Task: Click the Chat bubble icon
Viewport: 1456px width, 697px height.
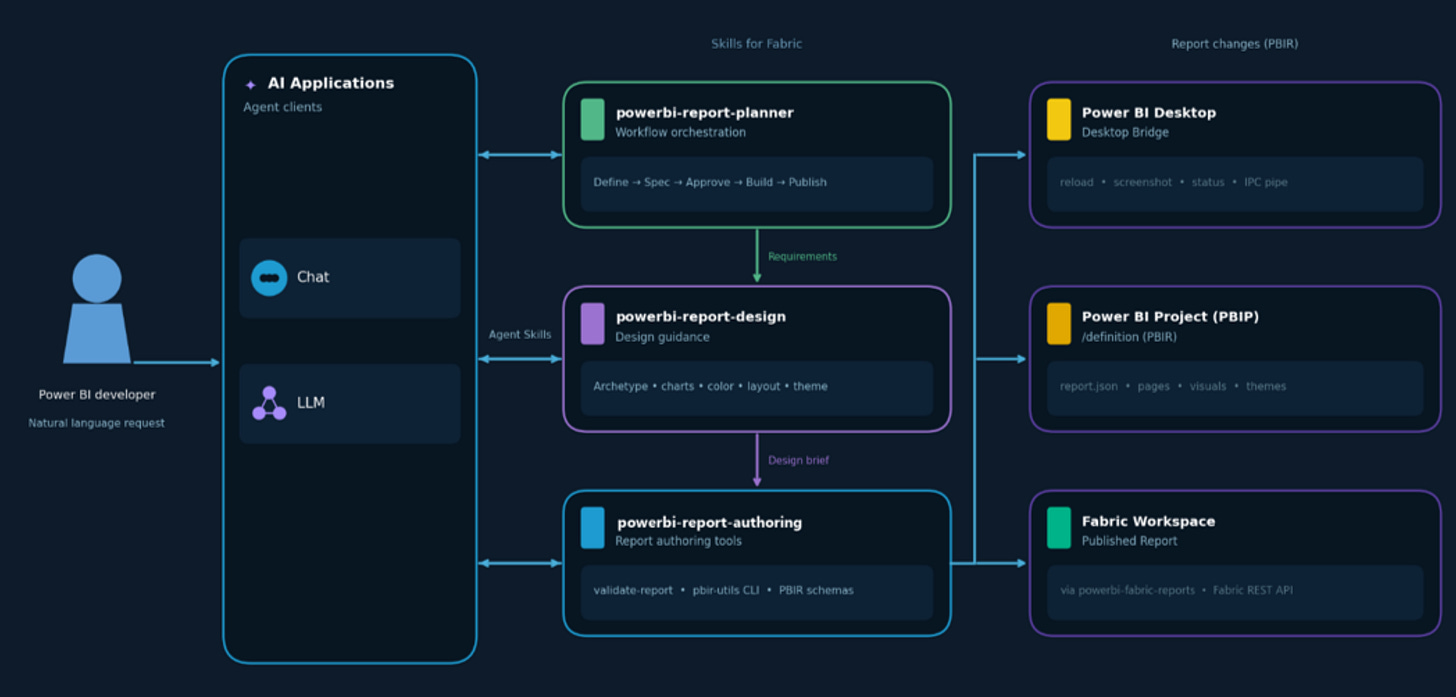Action: [x=269, y=278]
